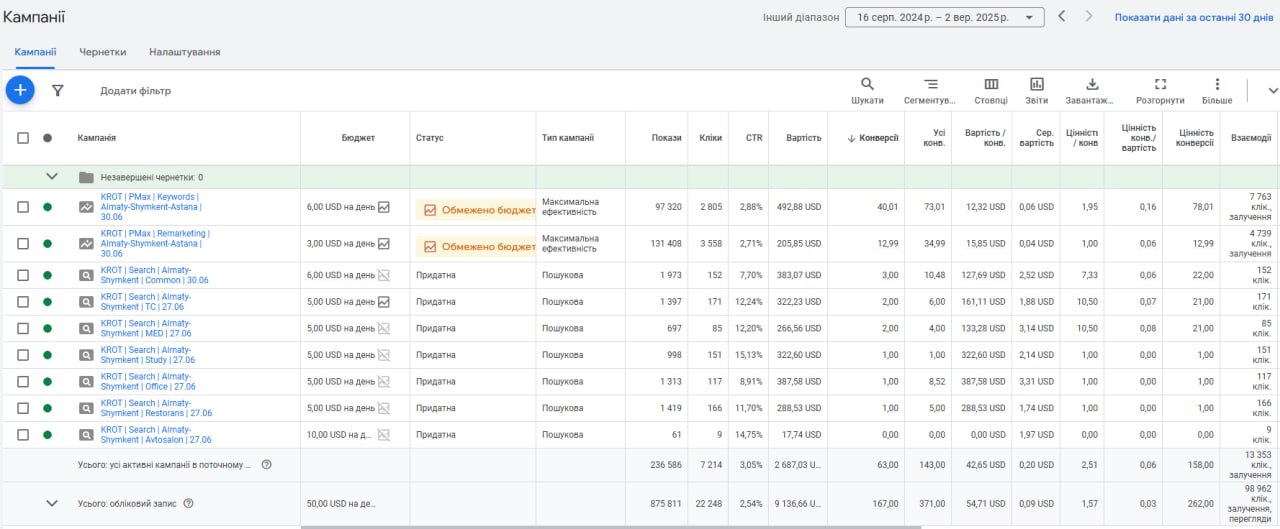This screenshot has height=529, width=1280.
Task: Expand the Усього обліковий запис totals row
Action: click(52, 504)
